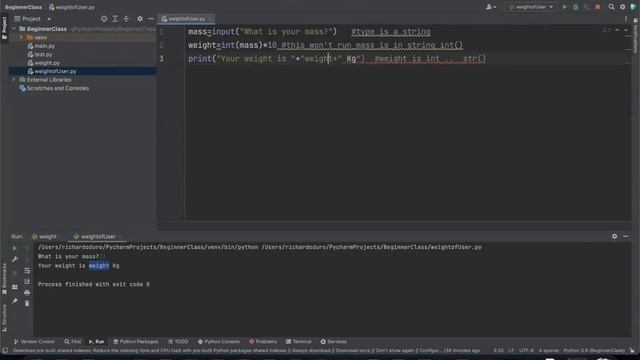Click 'Process finished with exit code 0' text
Viewport: 640px width, 360px height.
click(94, 284)
